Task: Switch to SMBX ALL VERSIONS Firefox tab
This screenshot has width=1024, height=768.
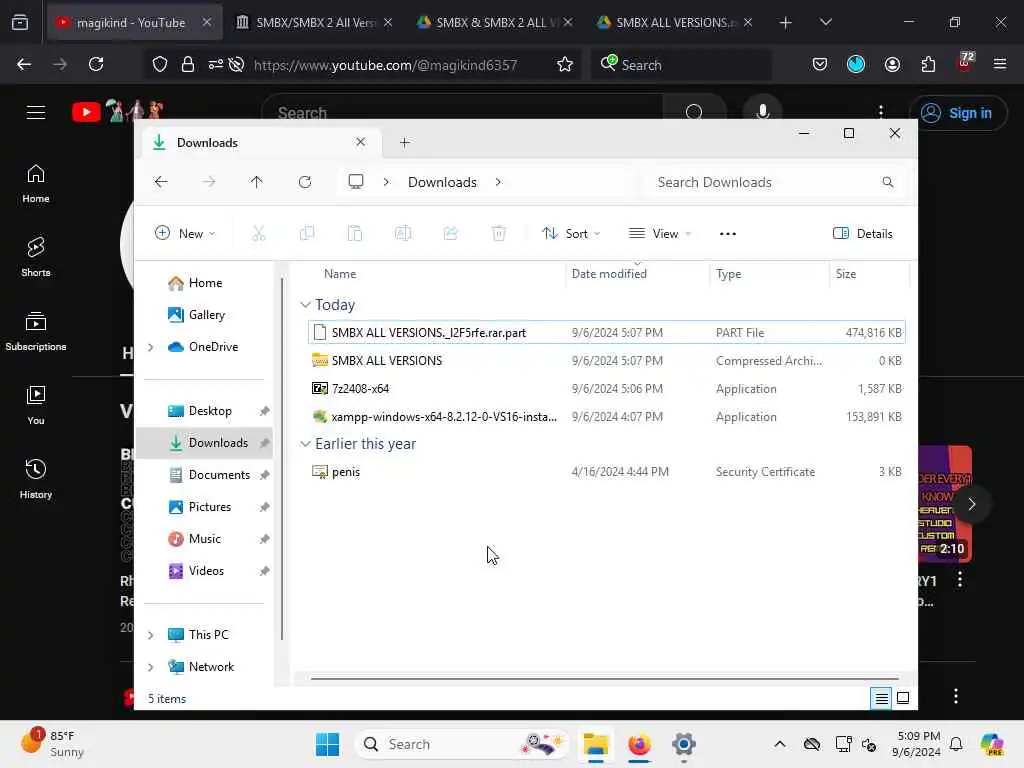Action: point(675,22)
